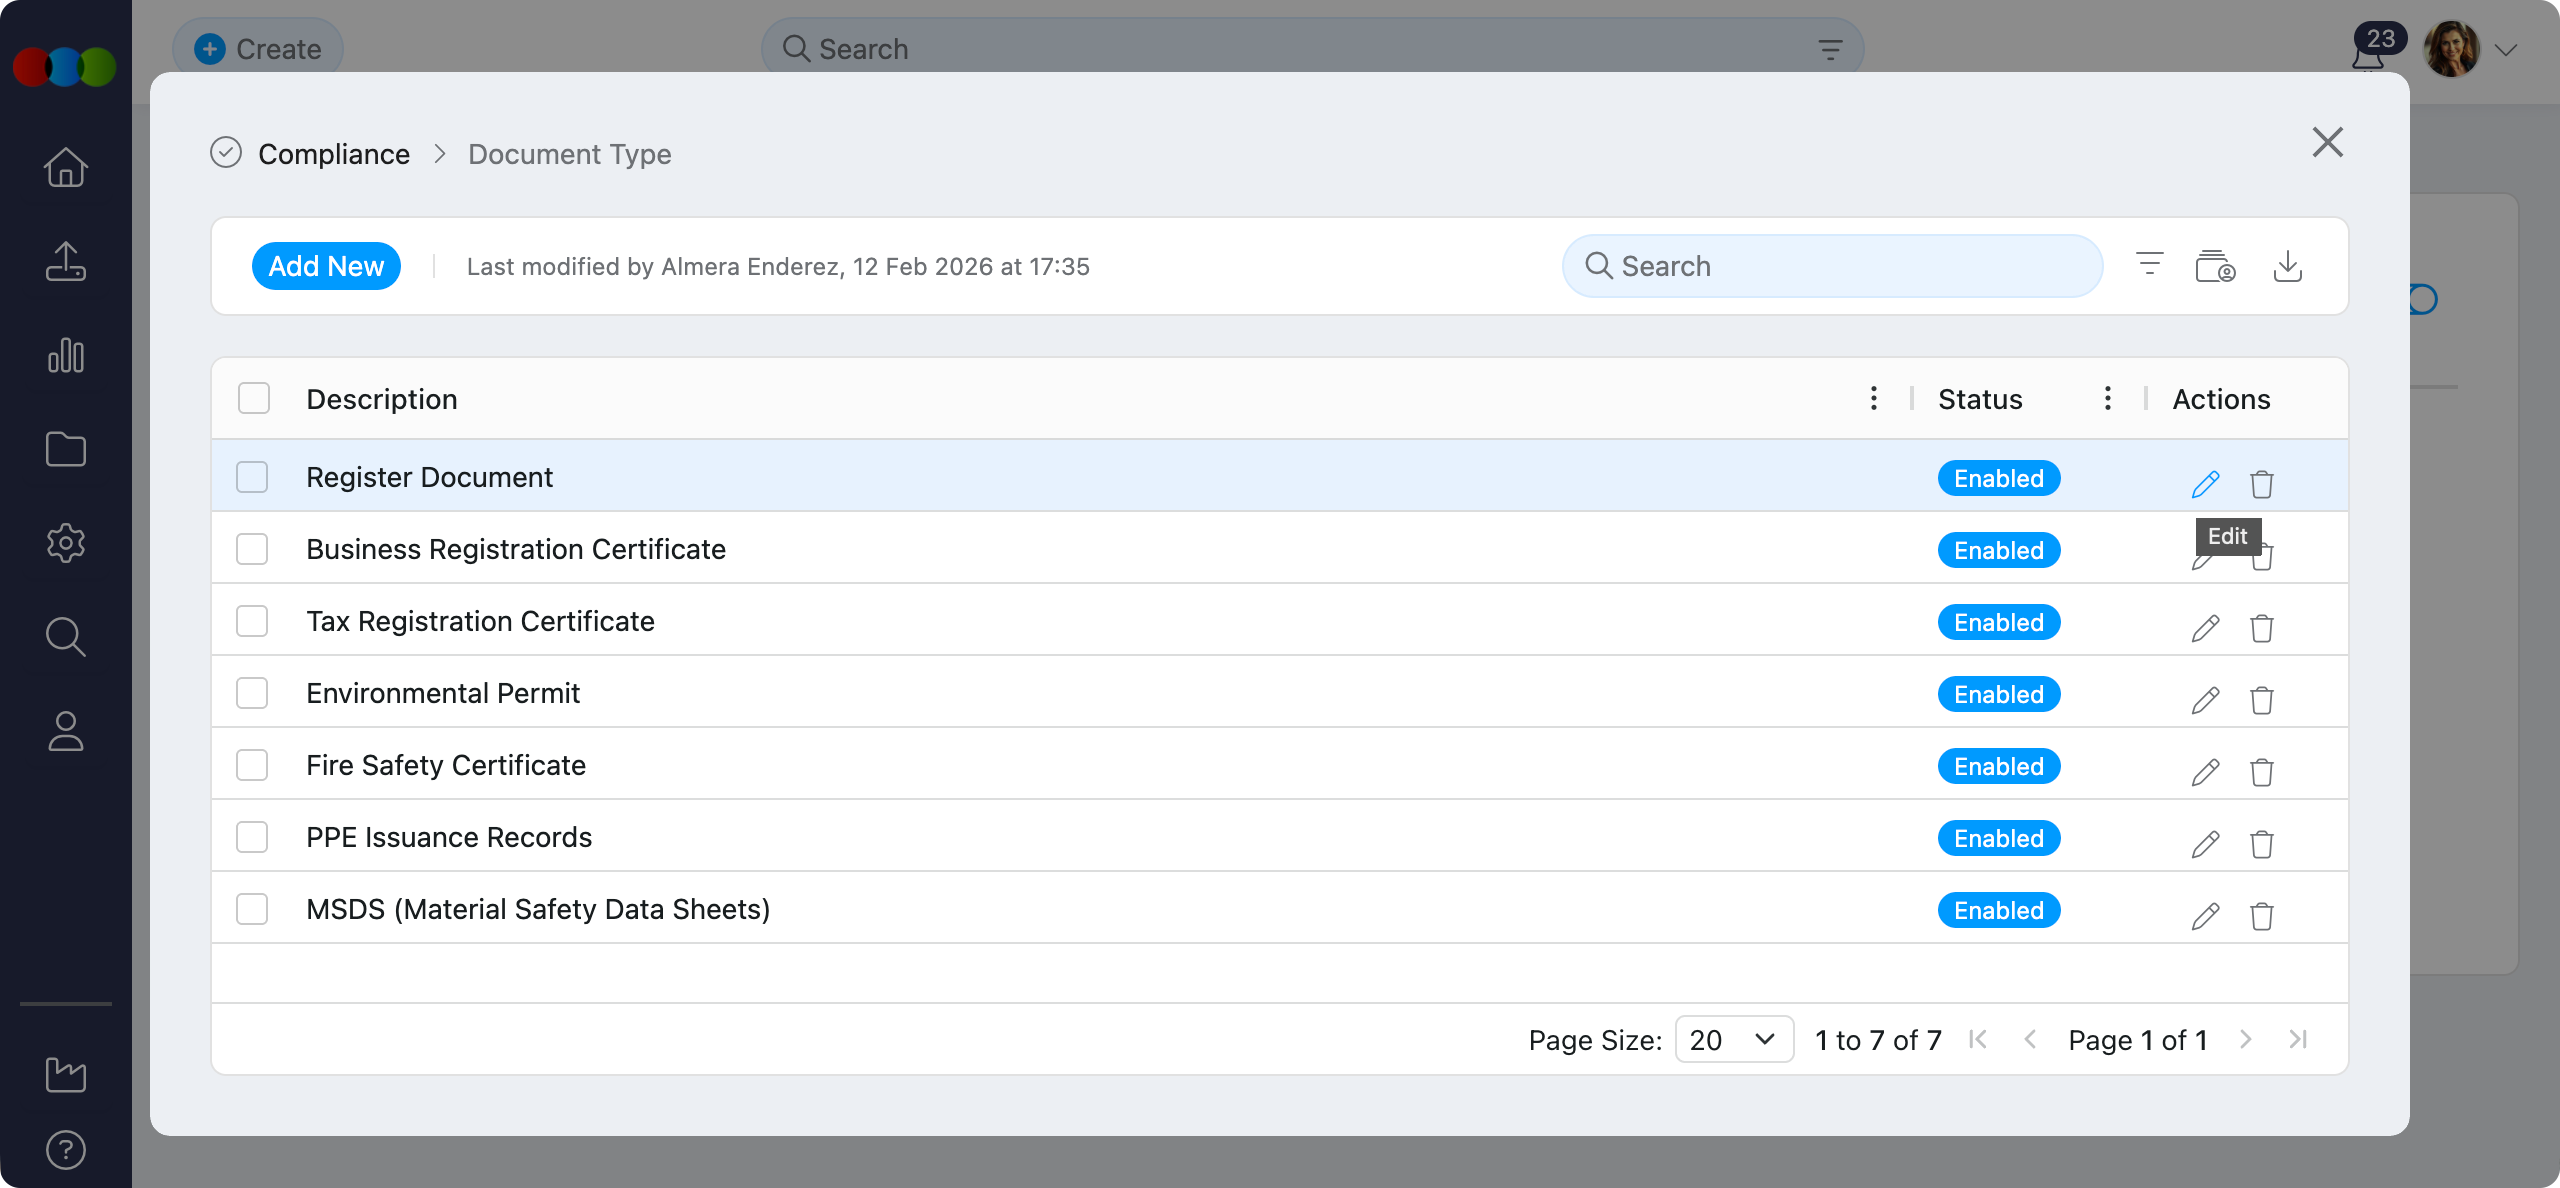The width and height of the screenshot is (2560, 1188).
Task: Check the PPE Issuance Records row checkbox
Action: (252, 837)
